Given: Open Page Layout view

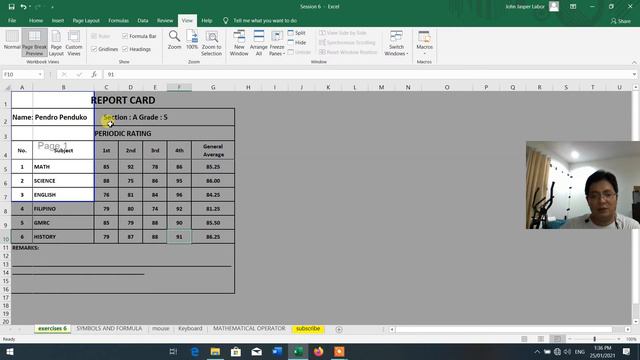Looking at the screenshot, I should coord(56,42).
